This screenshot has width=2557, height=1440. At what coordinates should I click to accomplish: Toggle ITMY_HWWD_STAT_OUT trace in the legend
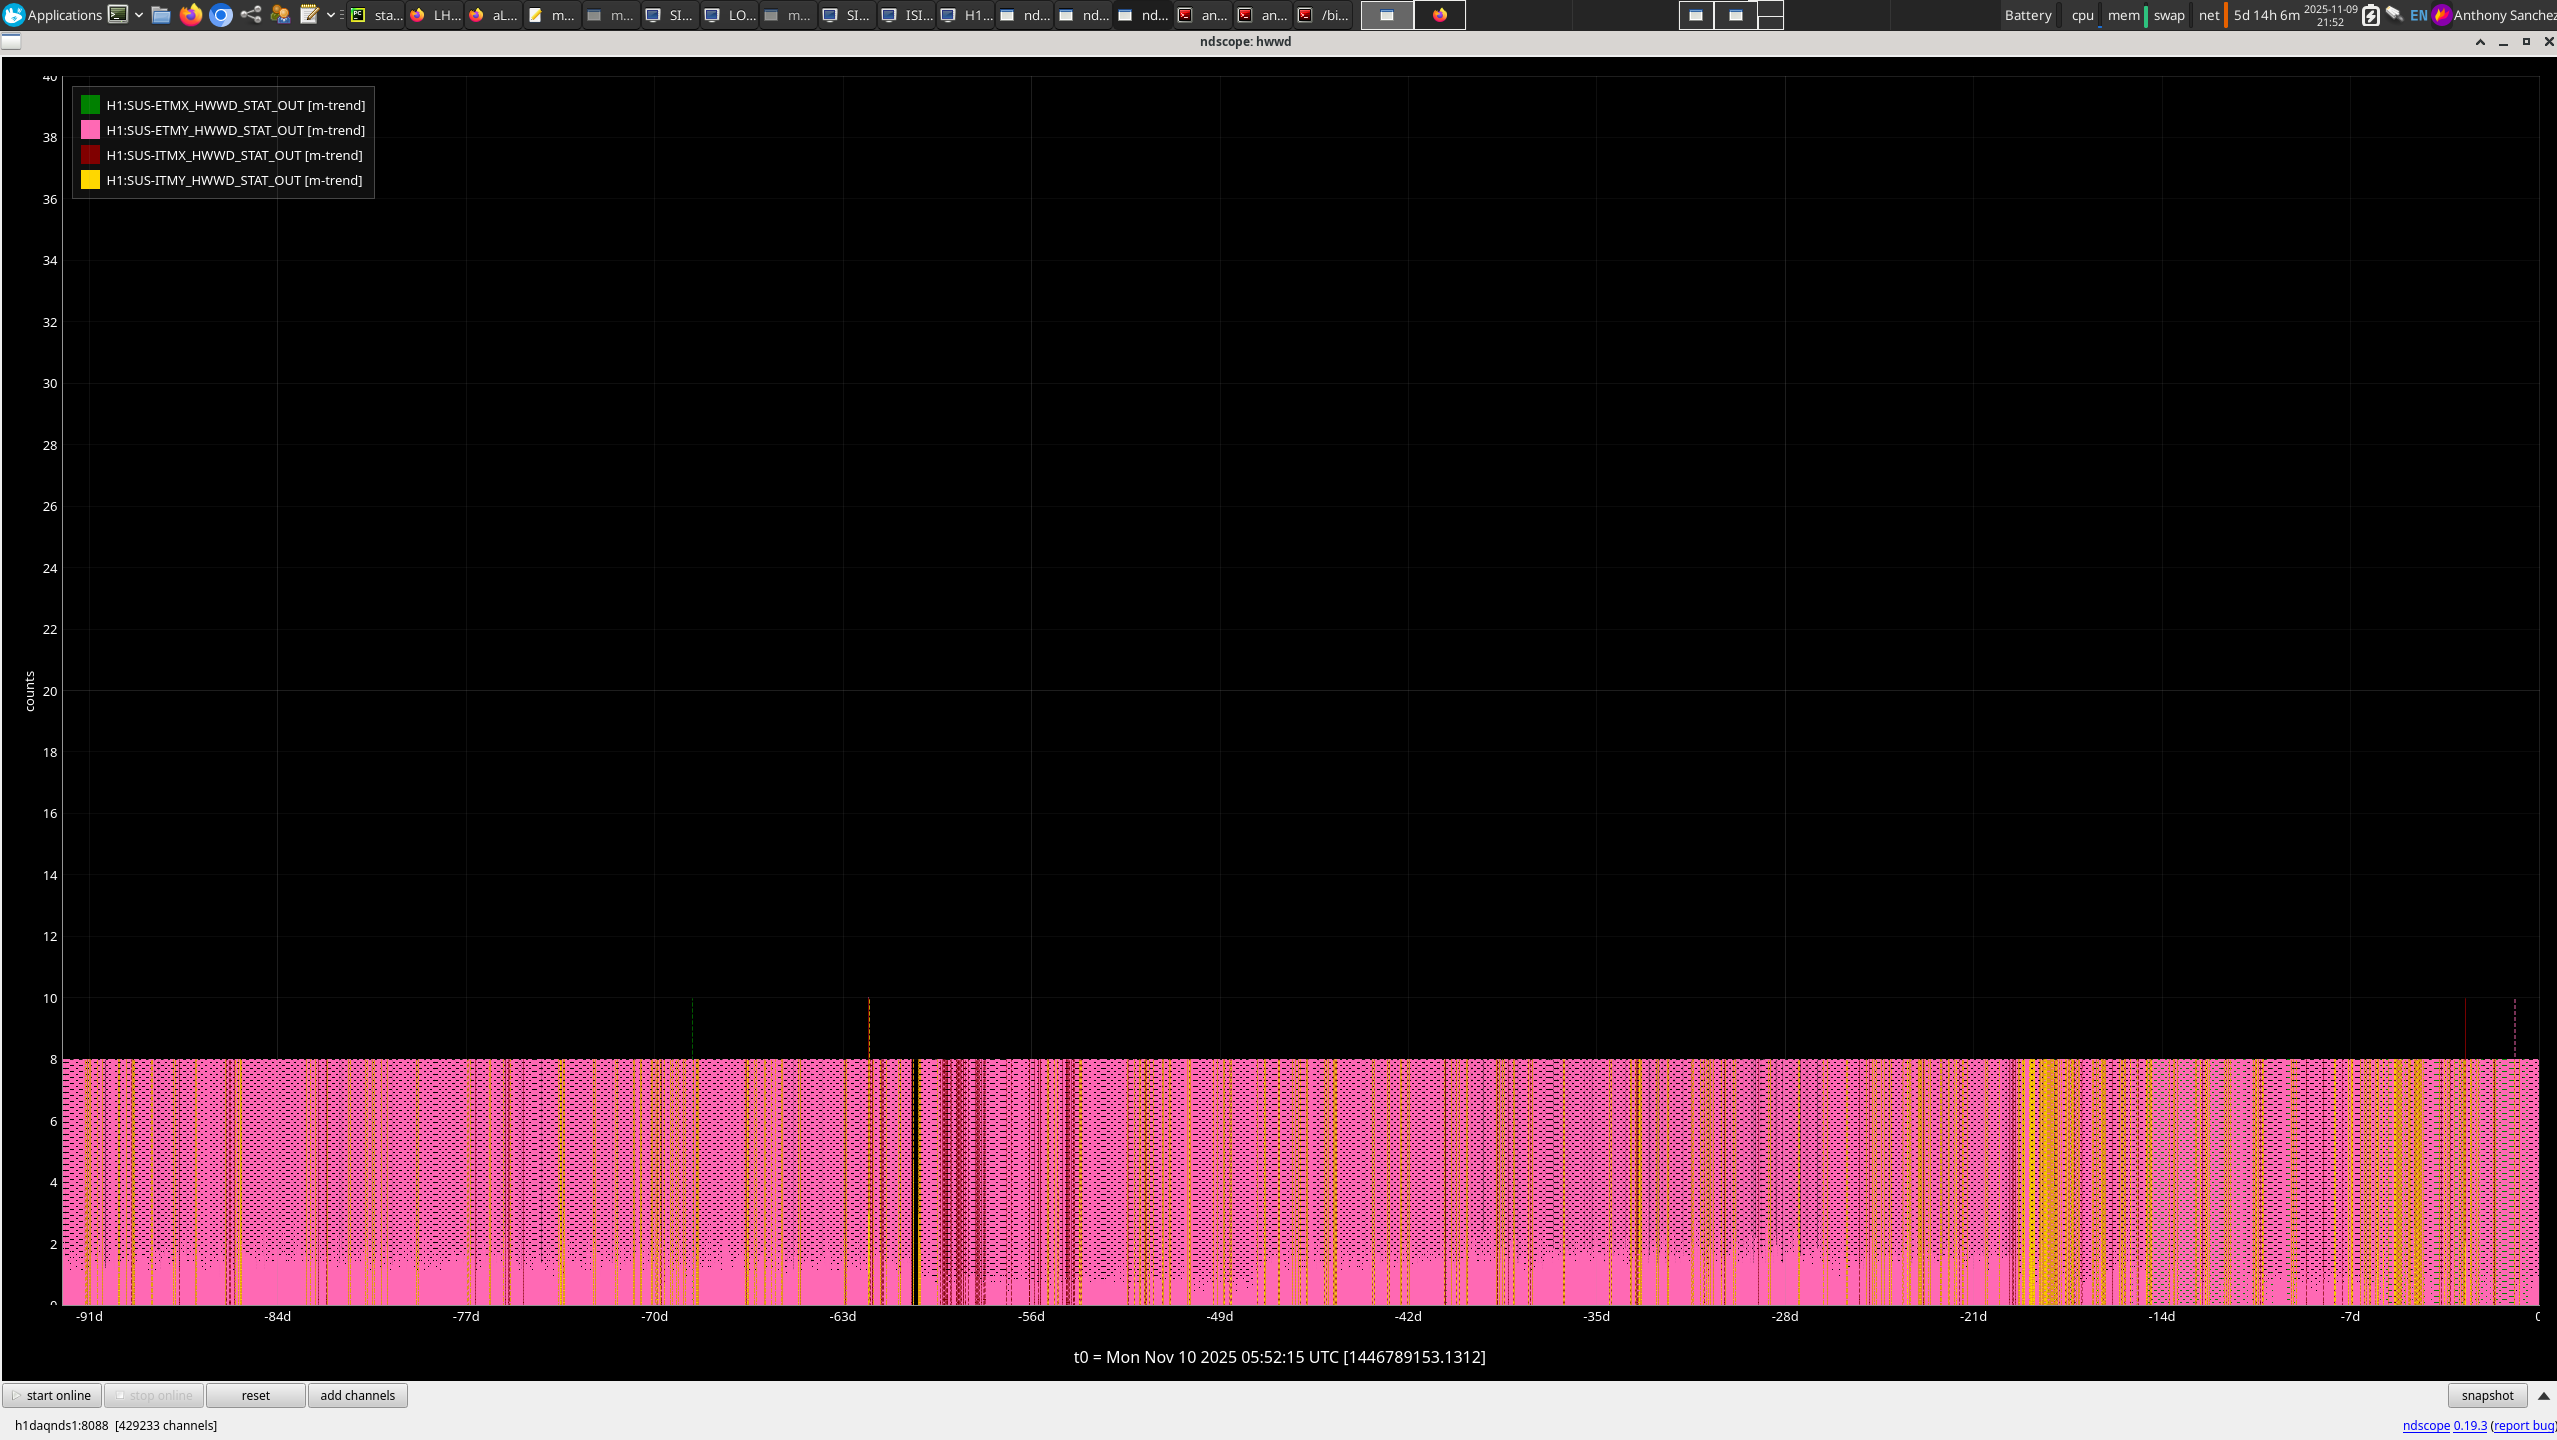coord(234,180)
